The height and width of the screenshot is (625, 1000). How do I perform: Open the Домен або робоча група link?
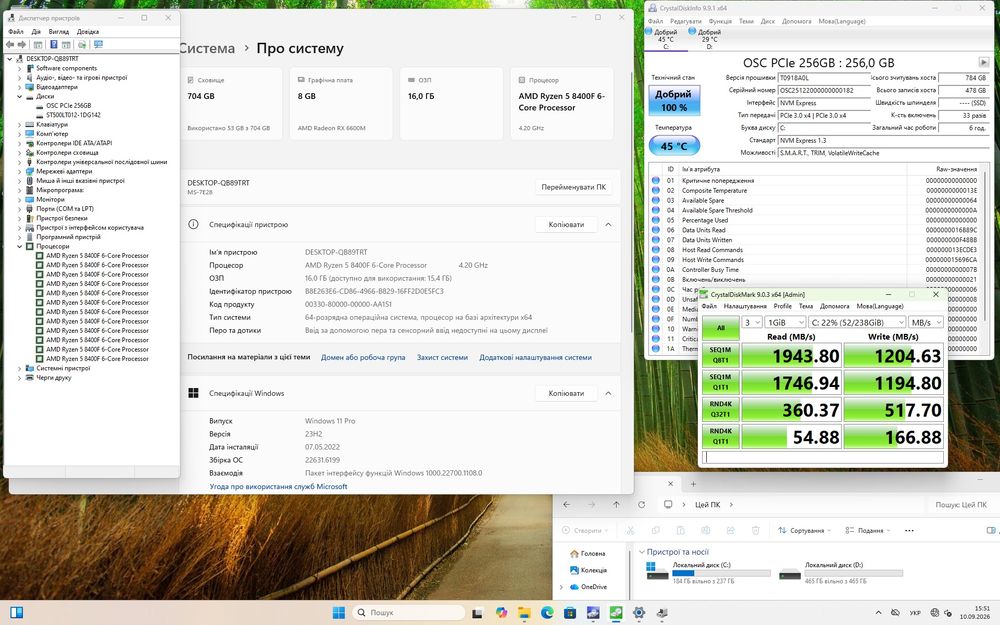[x=363, y=357]
